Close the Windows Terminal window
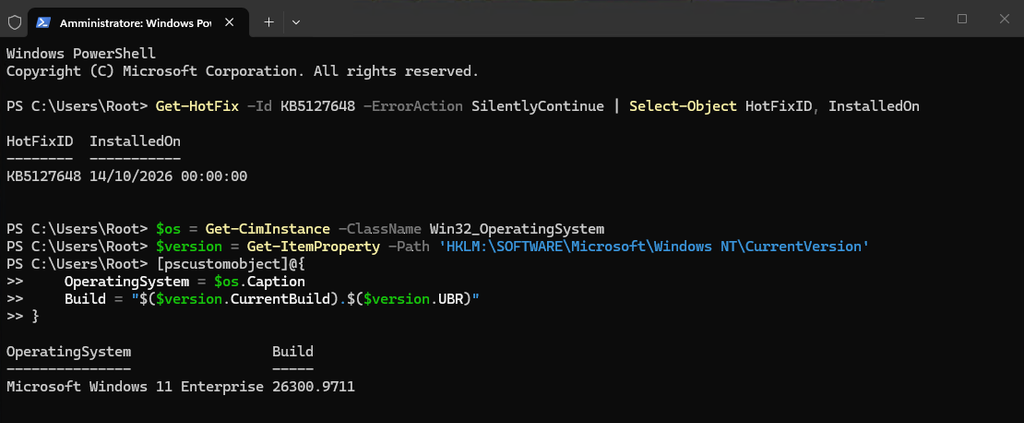The height and width of the screenshot is (423, 1024). pos(1004,19)
